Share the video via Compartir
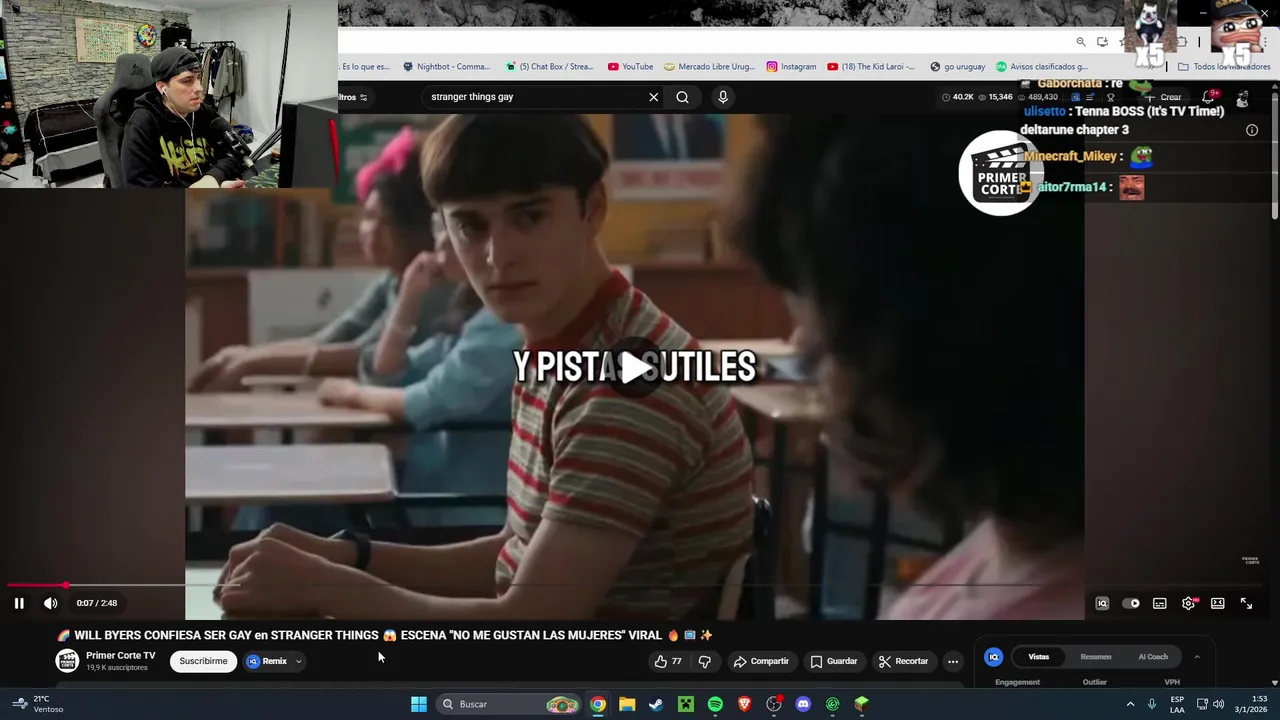This screenshot has width=1280, height=720. point(761,661)
